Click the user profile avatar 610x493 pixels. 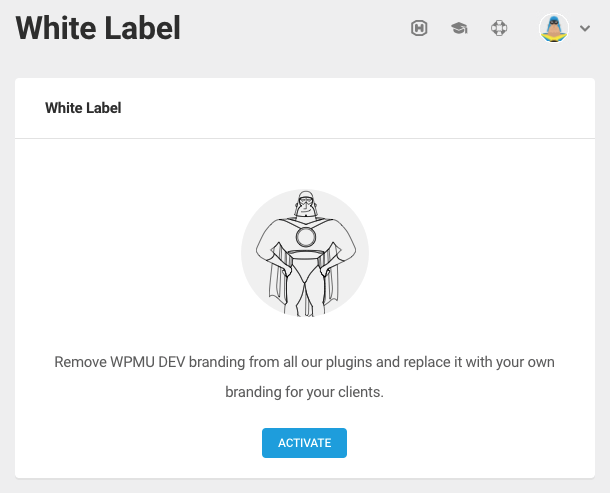(x=554, y=28)
